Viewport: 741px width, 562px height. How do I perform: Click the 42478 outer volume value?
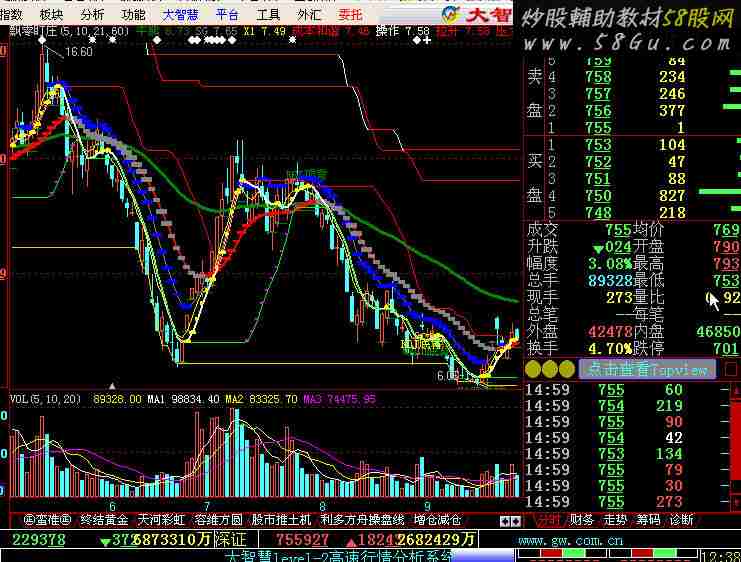click(610, 331)
